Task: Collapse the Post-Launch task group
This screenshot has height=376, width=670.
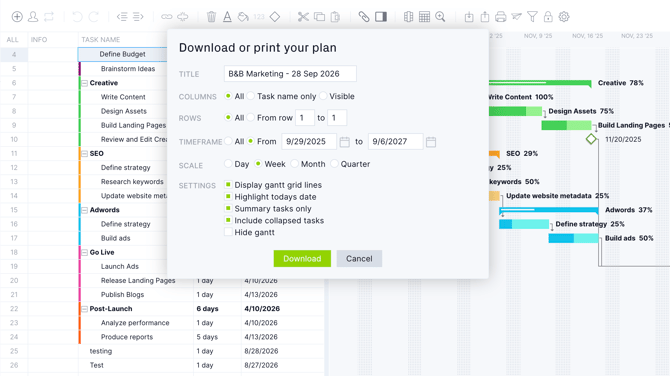Action: [x=85, y=308]
